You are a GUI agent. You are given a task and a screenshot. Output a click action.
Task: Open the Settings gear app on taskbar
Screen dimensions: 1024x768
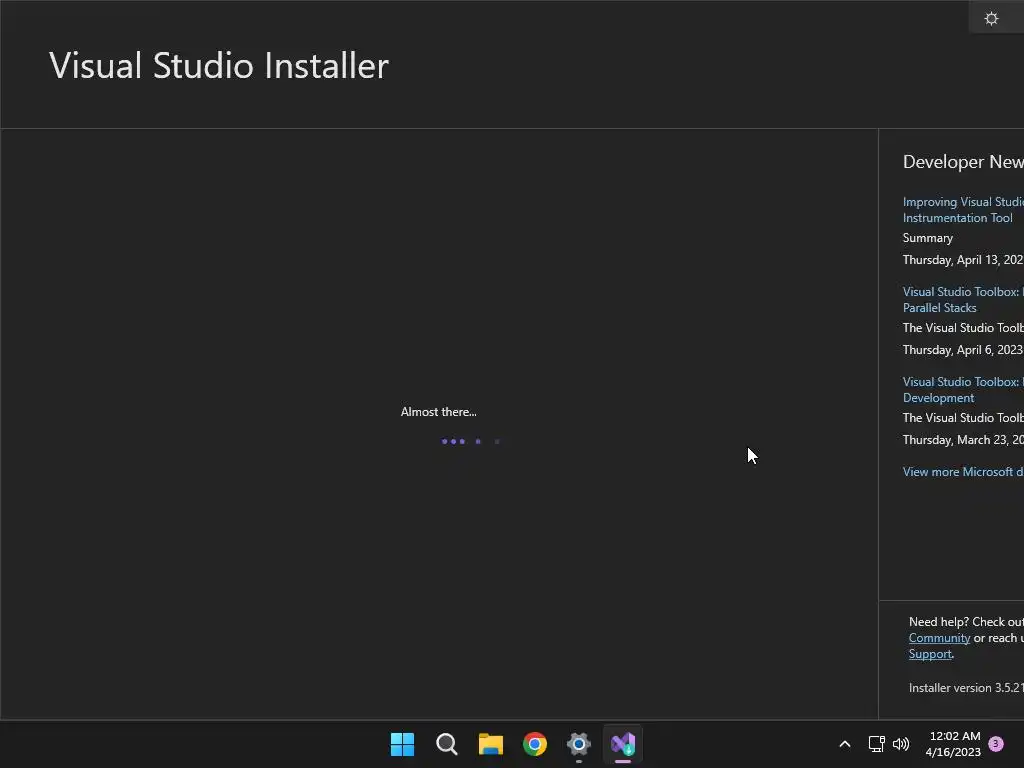click(579, 744)
